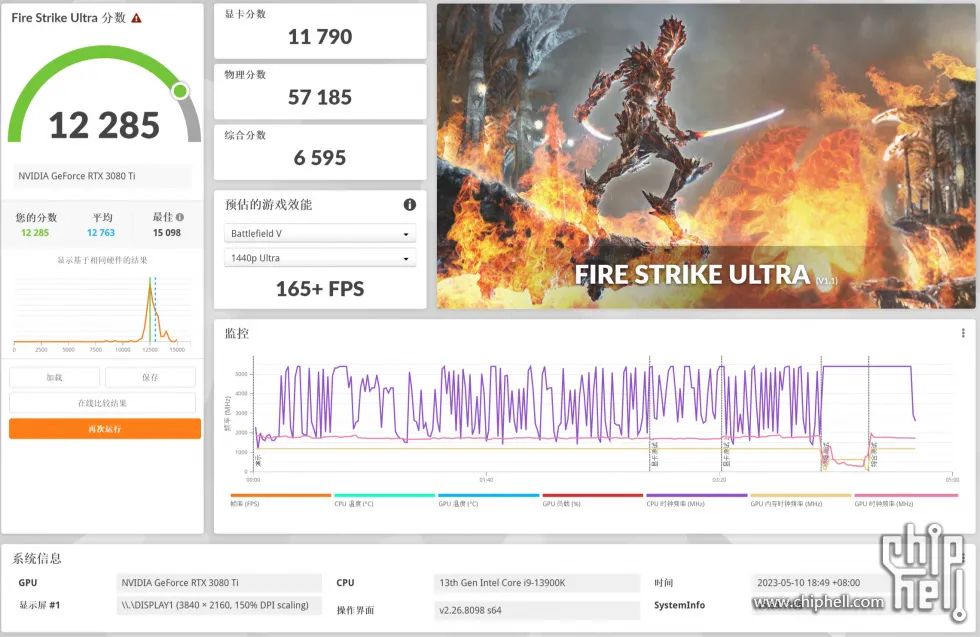
Task: Click the best score 15 098
Action: (x=166, y=233)
